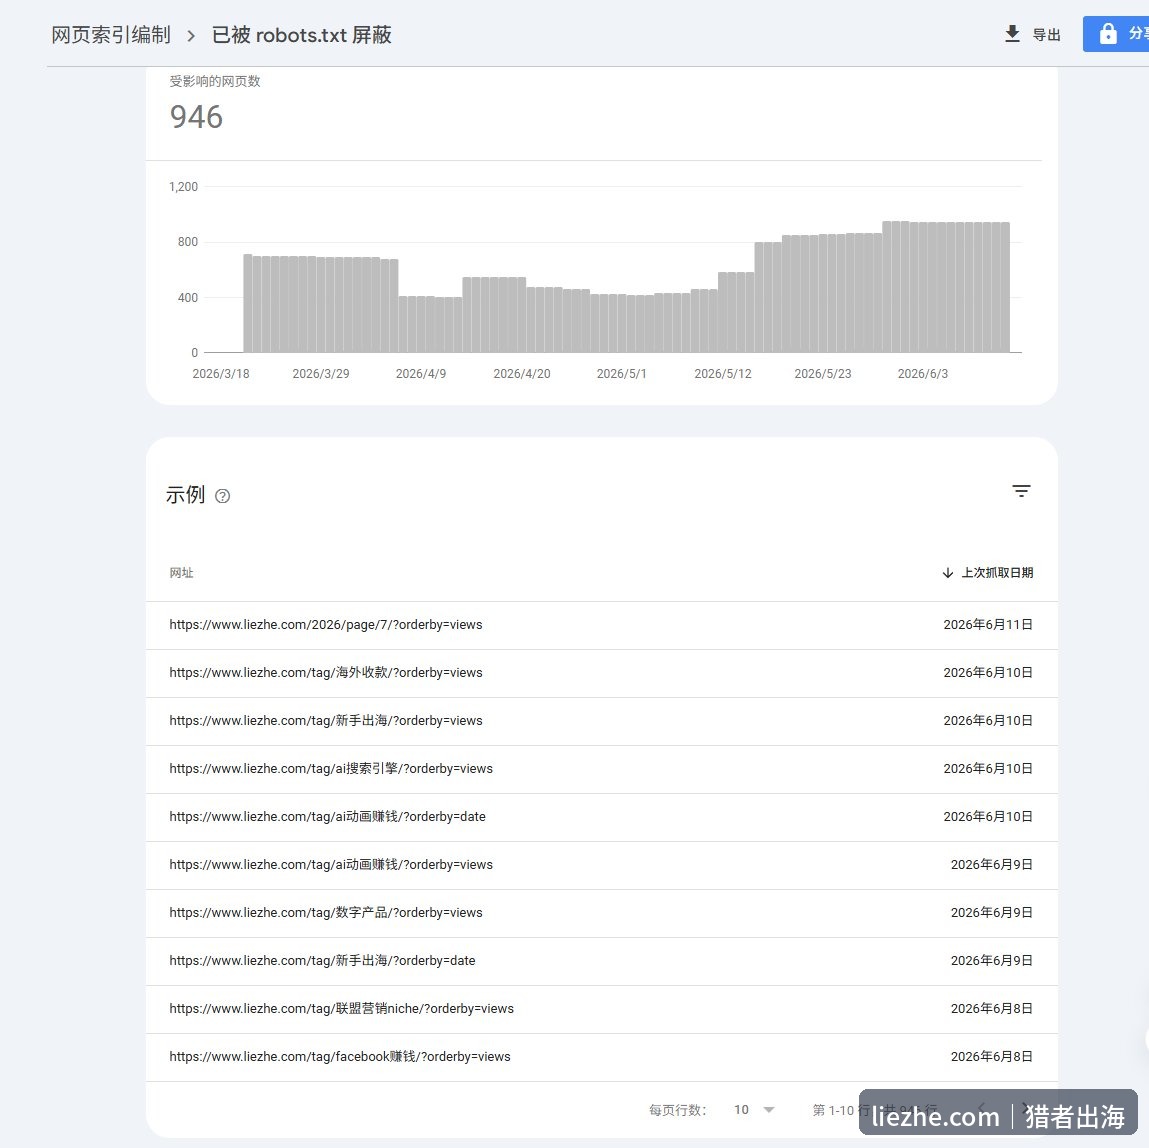Select URL row tag/联盟营销niche/?orderby=views

click(x=602, y=1009)
